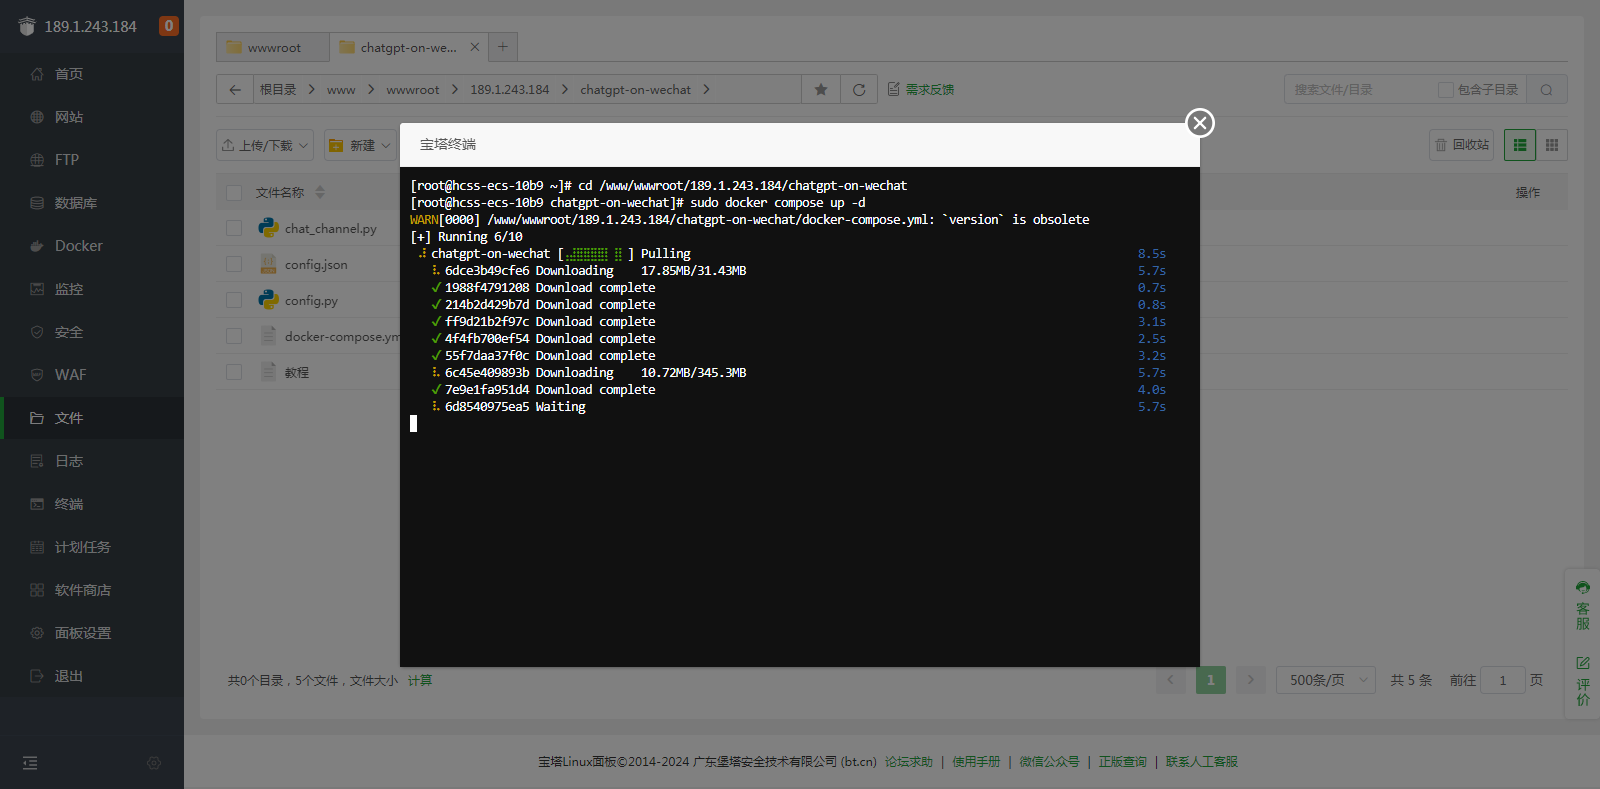This screenshot has height=789, width=1600.
Task: Click the 计划任务 icon in the sidebar
Action: [x=37, y=547]
